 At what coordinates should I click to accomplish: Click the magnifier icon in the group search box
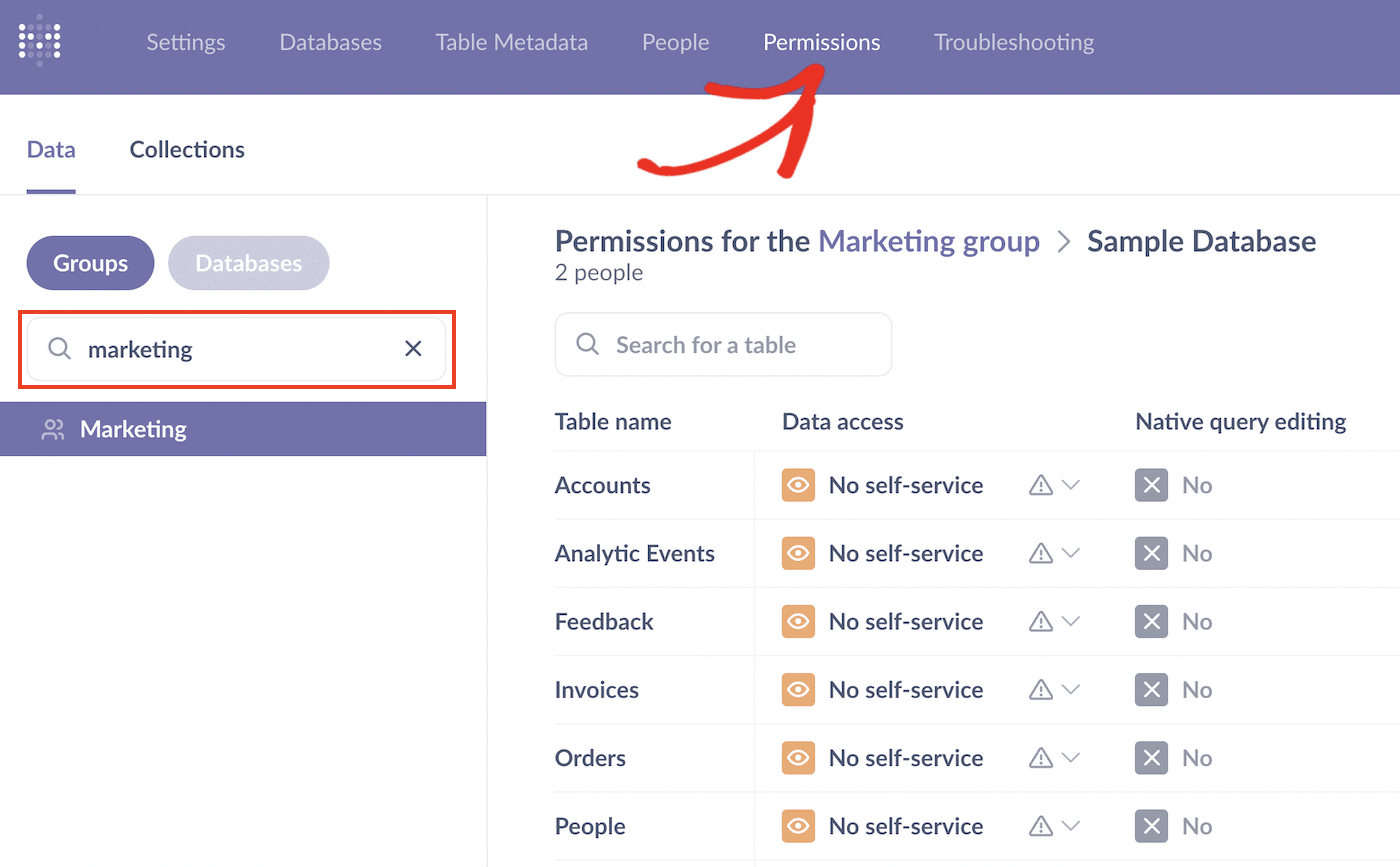click(x=59, y=348)
